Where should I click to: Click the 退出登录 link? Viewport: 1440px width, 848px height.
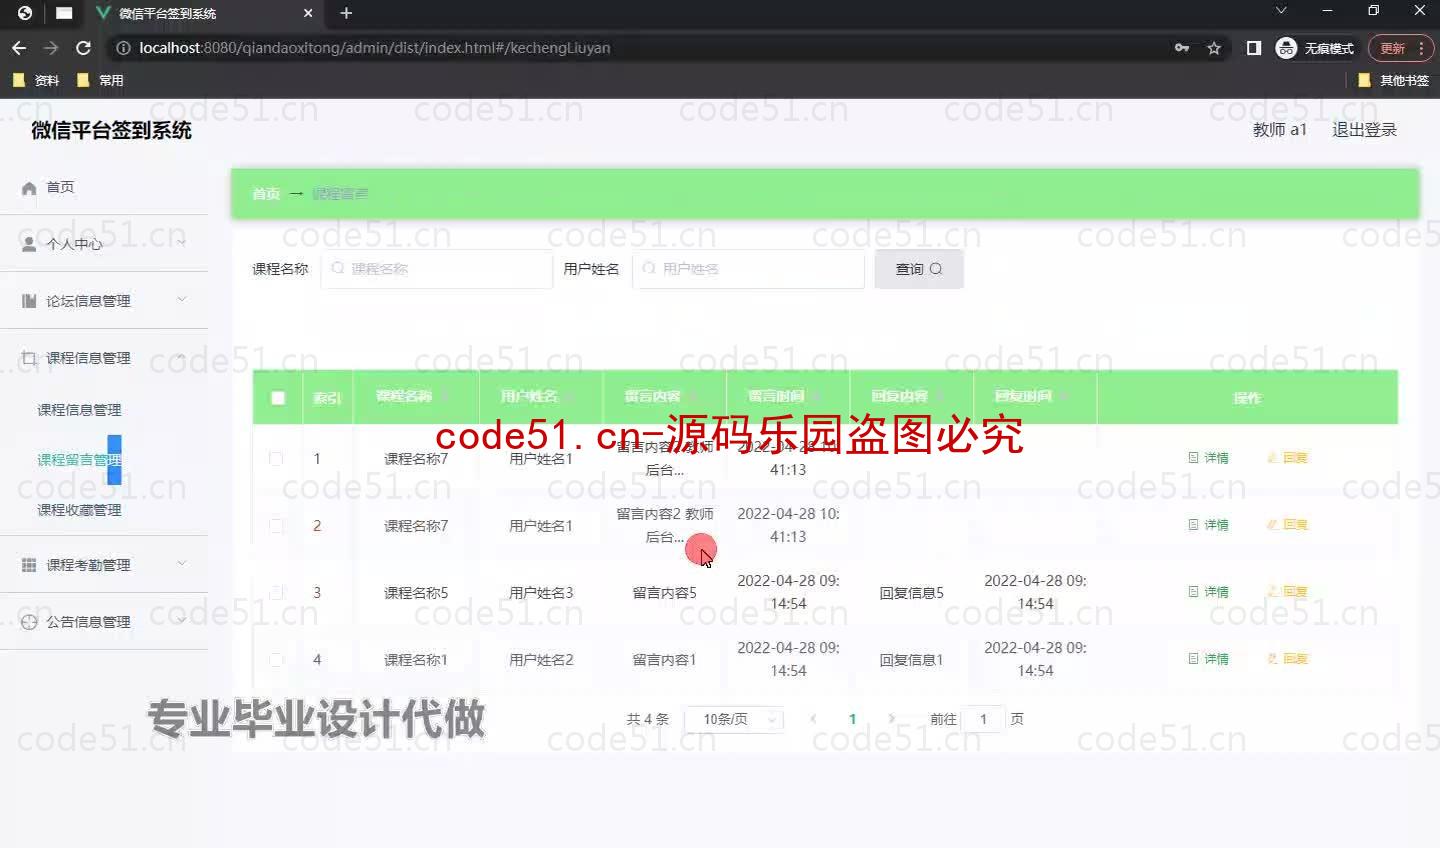(1364, 130)
